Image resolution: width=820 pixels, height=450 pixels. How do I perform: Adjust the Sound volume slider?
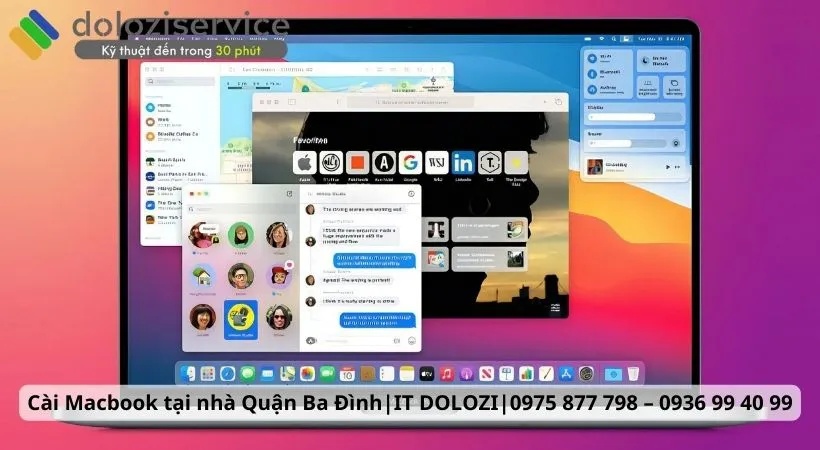(627, 143)
